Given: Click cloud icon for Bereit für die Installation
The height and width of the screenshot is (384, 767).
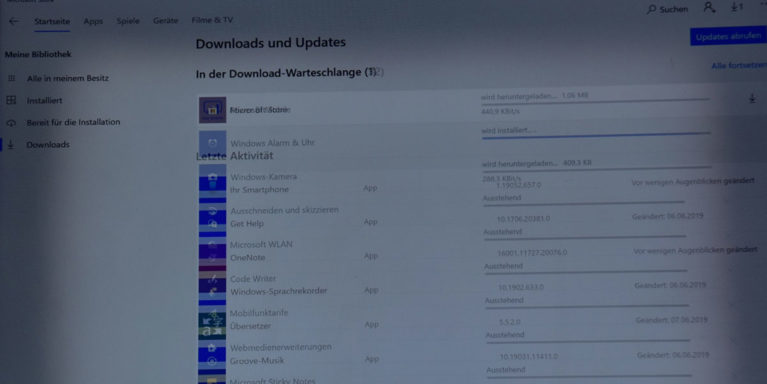Looking at the screenshot, I should click(x=11, y=122).
